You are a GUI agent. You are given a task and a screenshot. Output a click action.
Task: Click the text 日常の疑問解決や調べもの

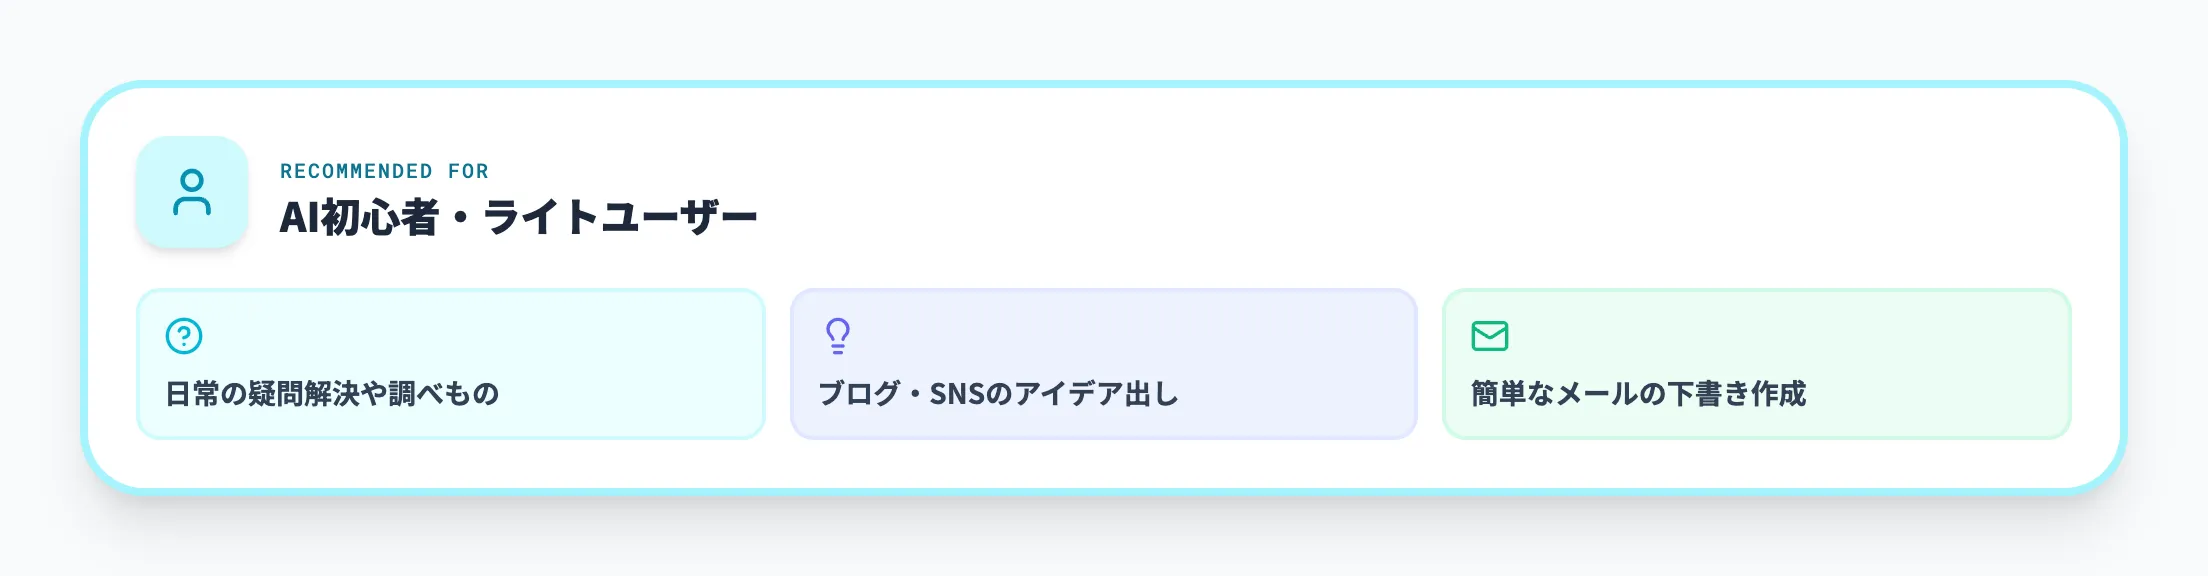tap(335, 392)
